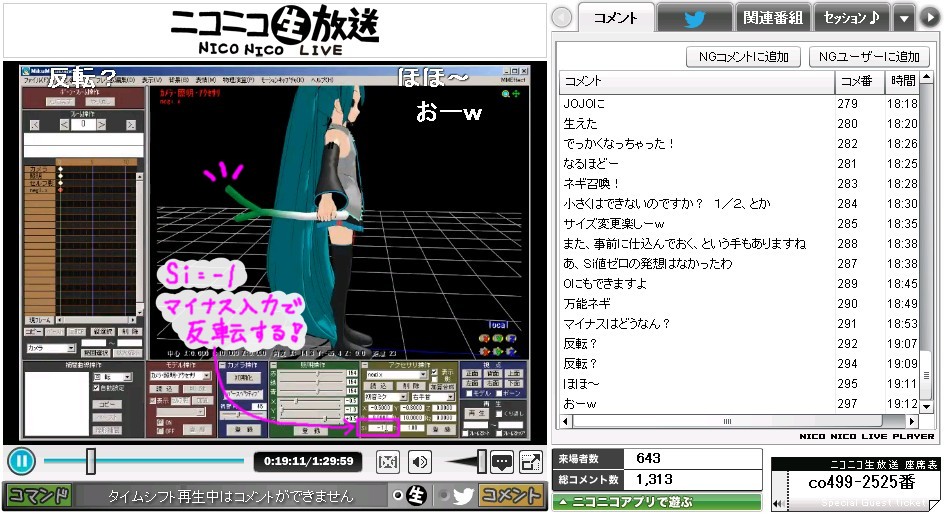This screenshot has width=944, height=514.
Task: Select the radio button next to Twitter icon
Action: point(444,495)
